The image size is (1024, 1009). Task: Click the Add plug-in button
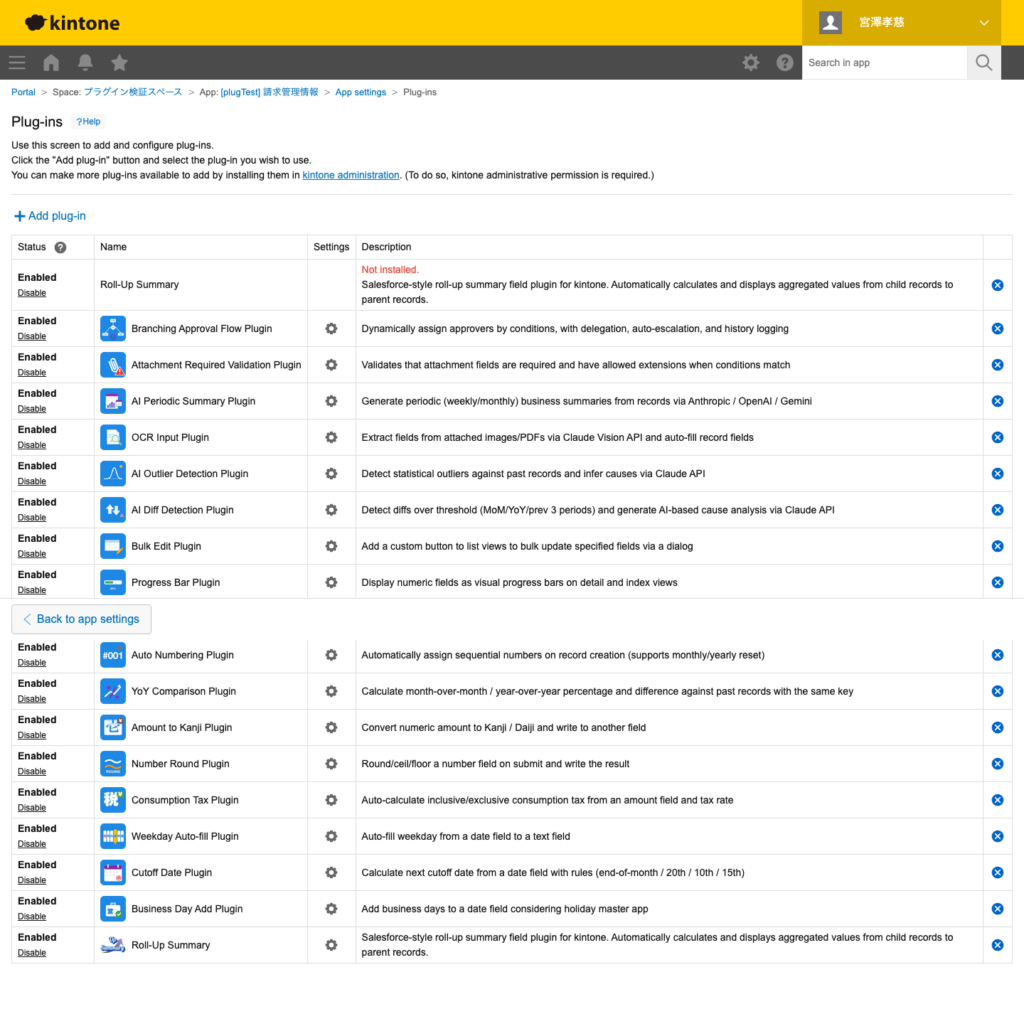(50, 216)
